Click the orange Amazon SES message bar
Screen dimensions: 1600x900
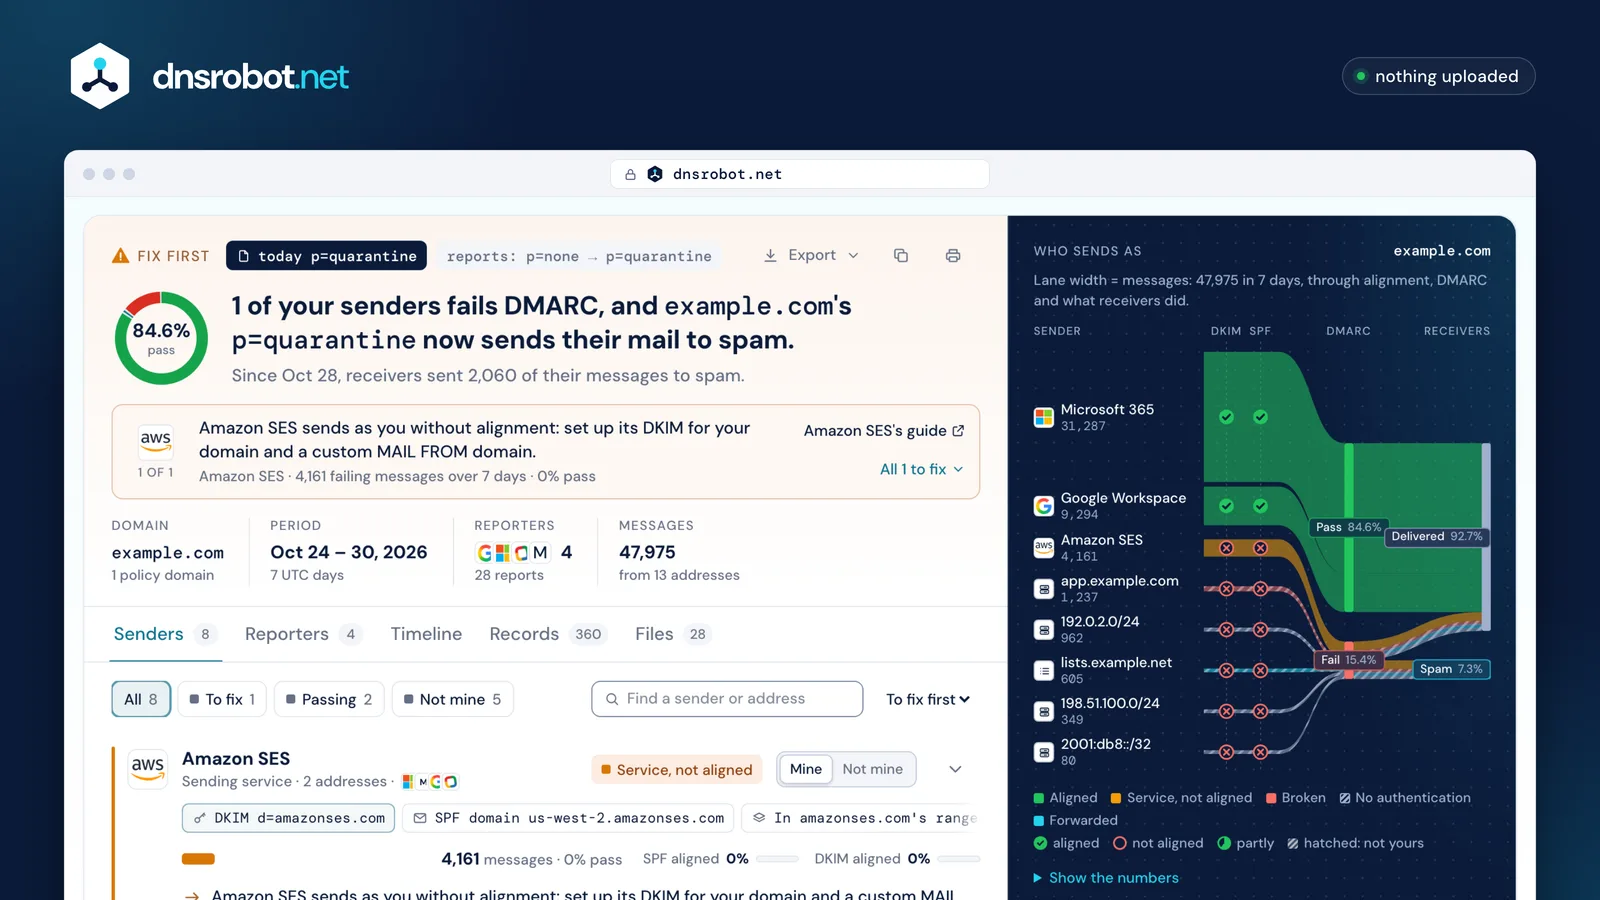tap(198, 859)
